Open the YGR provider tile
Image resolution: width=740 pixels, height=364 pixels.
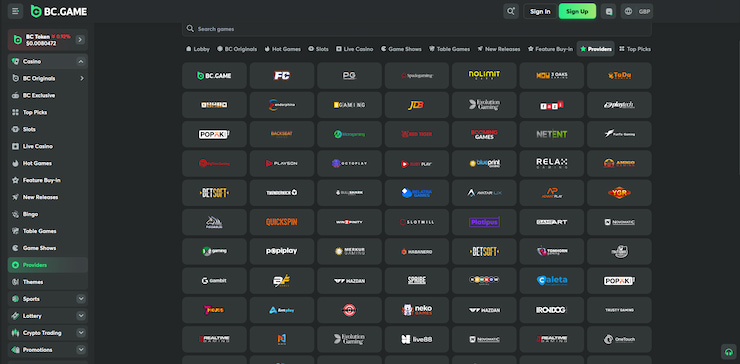tap(619, 193)
